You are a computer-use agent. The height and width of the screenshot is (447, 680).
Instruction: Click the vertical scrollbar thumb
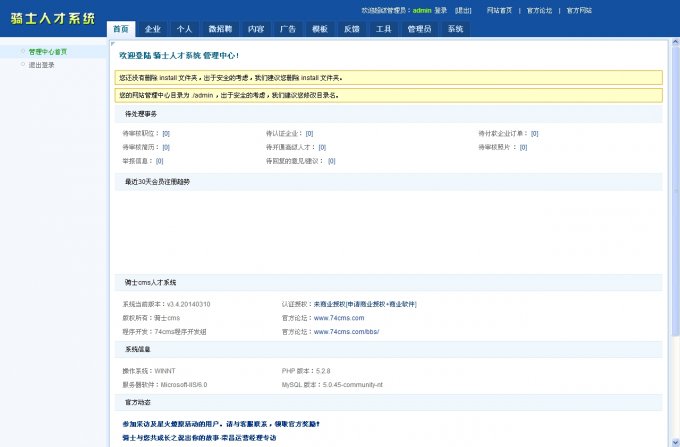675,191
